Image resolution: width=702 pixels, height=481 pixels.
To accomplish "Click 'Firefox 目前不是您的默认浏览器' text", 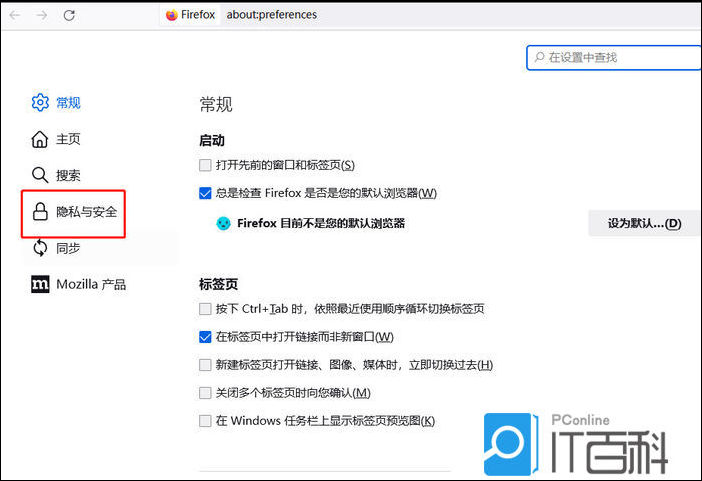I will [321, 223].
